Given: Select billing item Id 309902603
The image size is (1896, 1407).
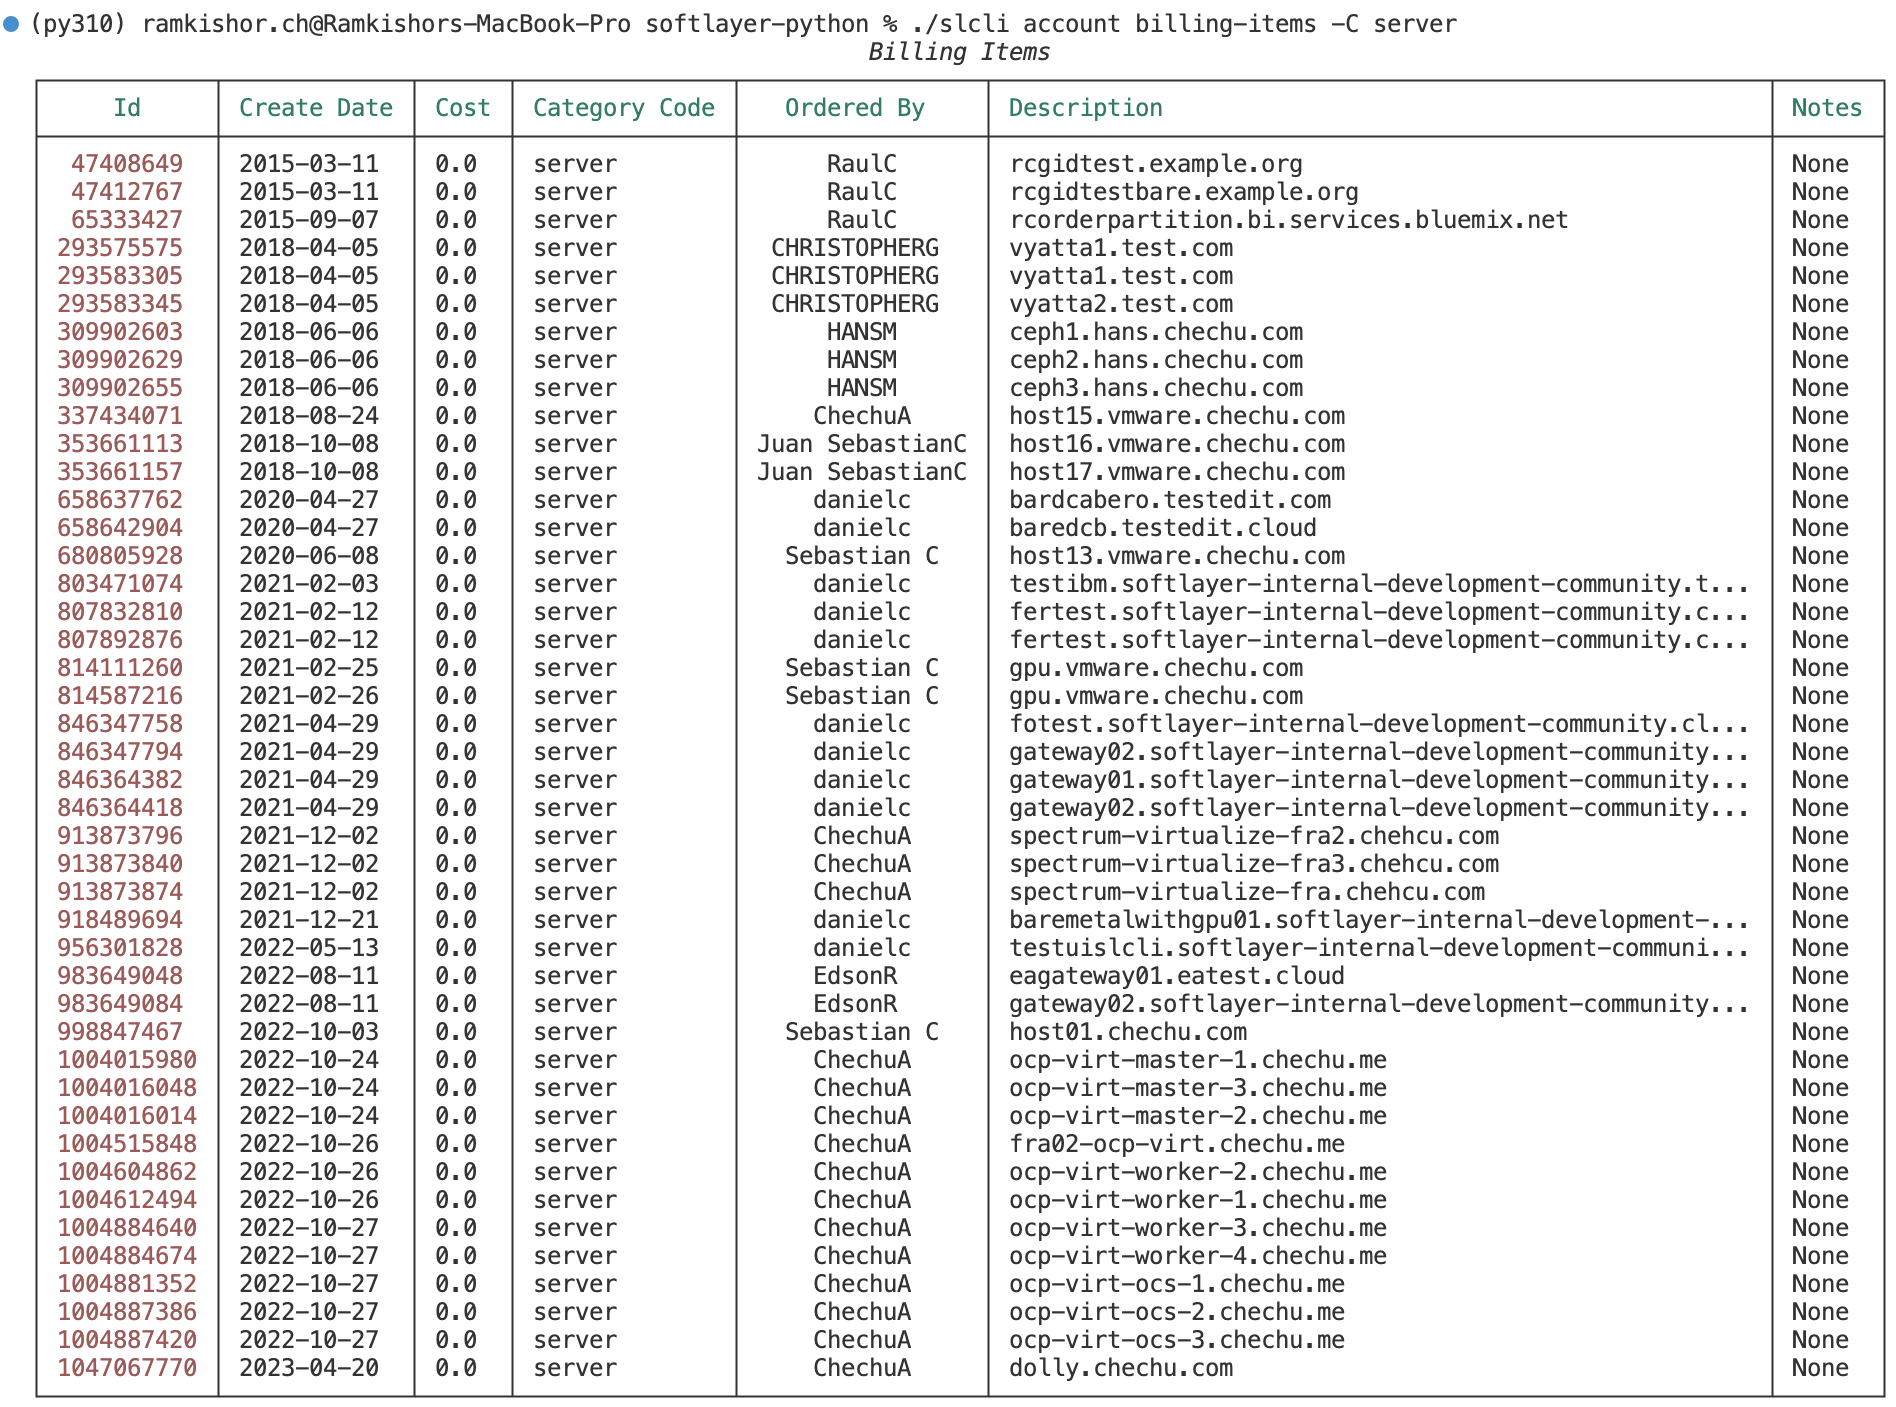Looking at the screenshot, I should [x=120, y=332].
